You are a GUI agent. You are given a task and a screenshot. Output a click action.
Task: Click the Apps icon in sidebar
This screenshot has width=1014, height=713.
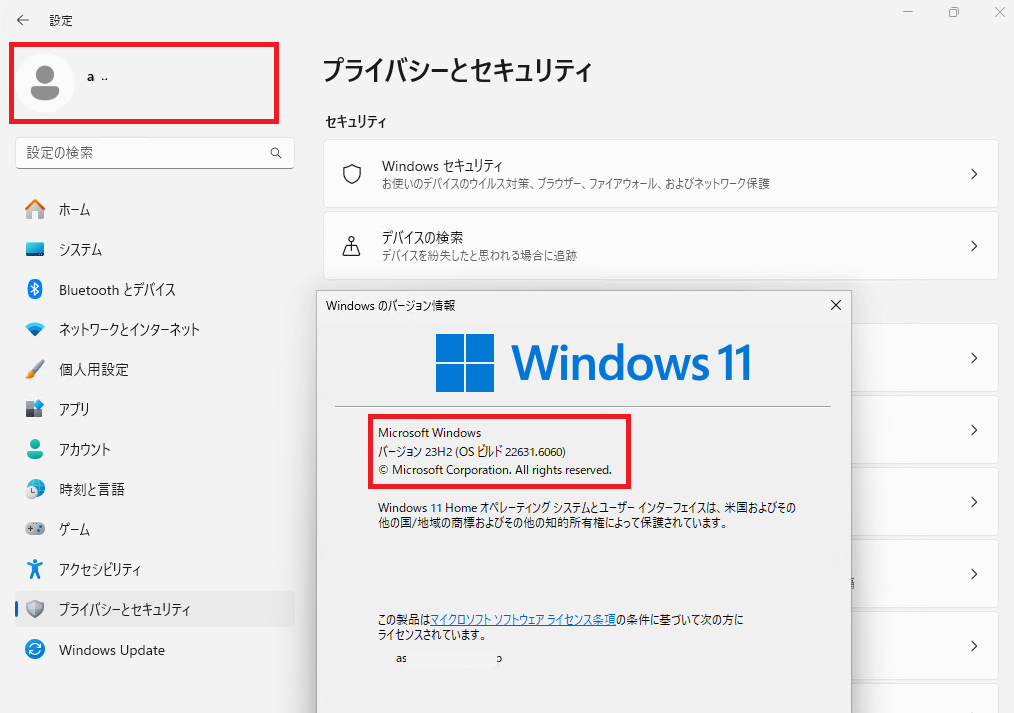coord(35,409)
